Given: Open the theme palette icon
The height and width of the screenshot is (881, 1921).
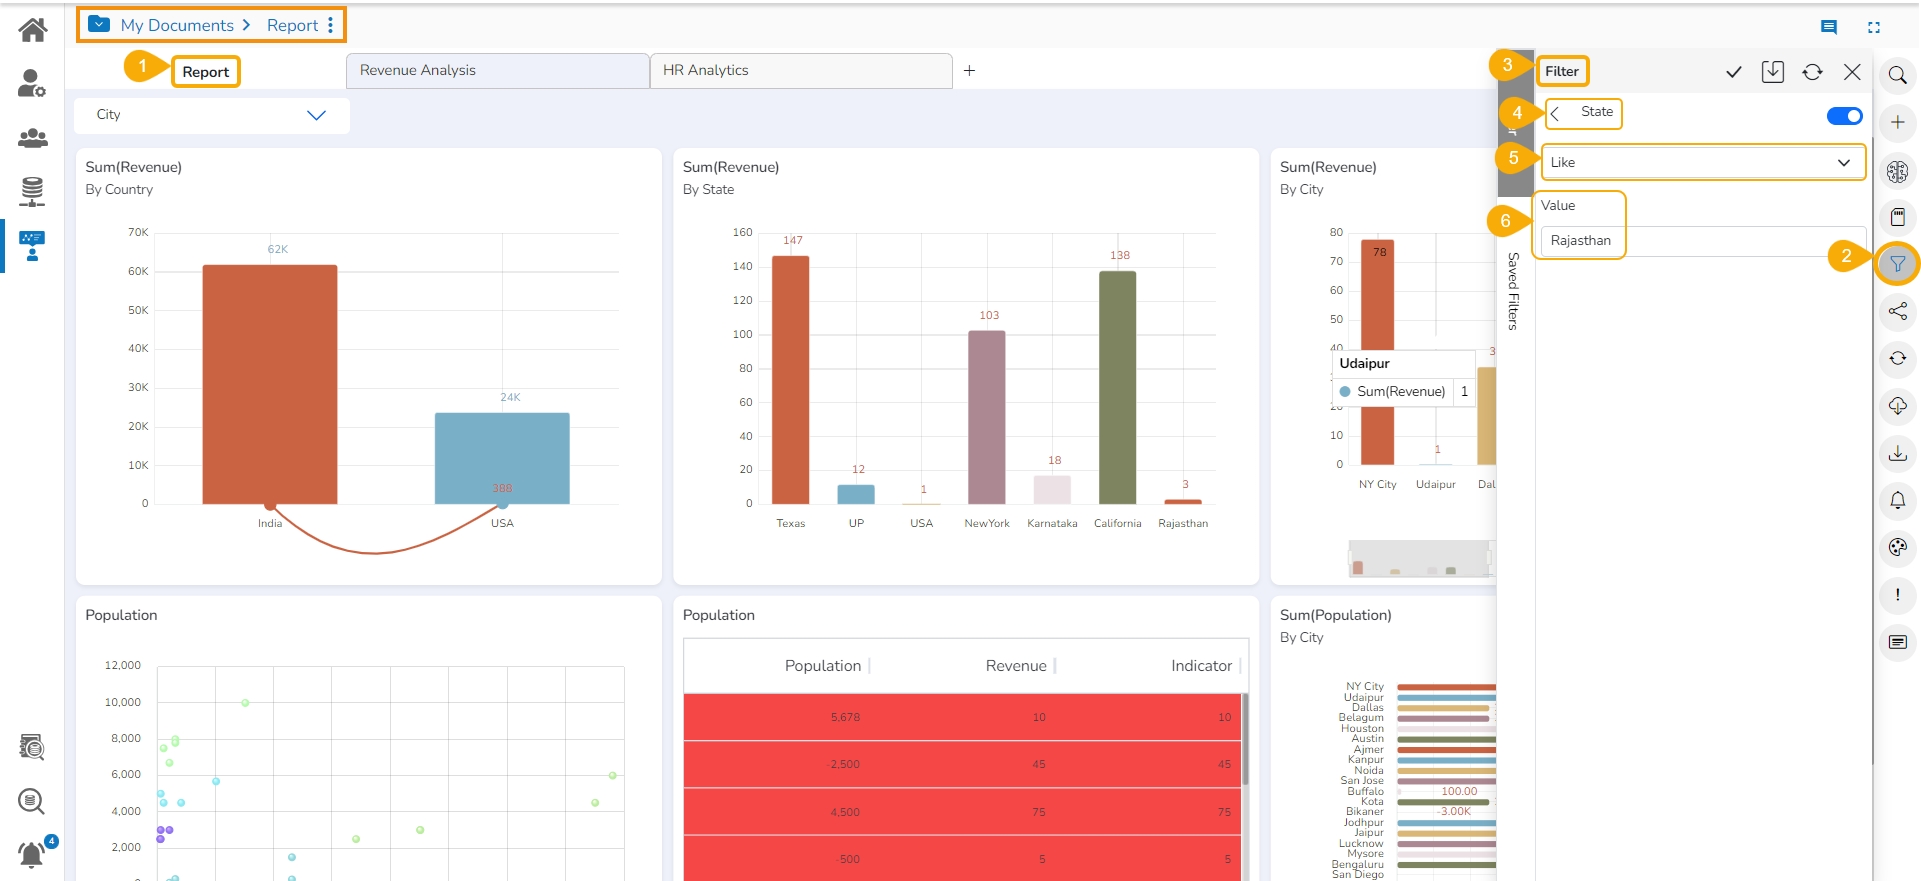Looking at the screenshot, I should click(1897, 547).
